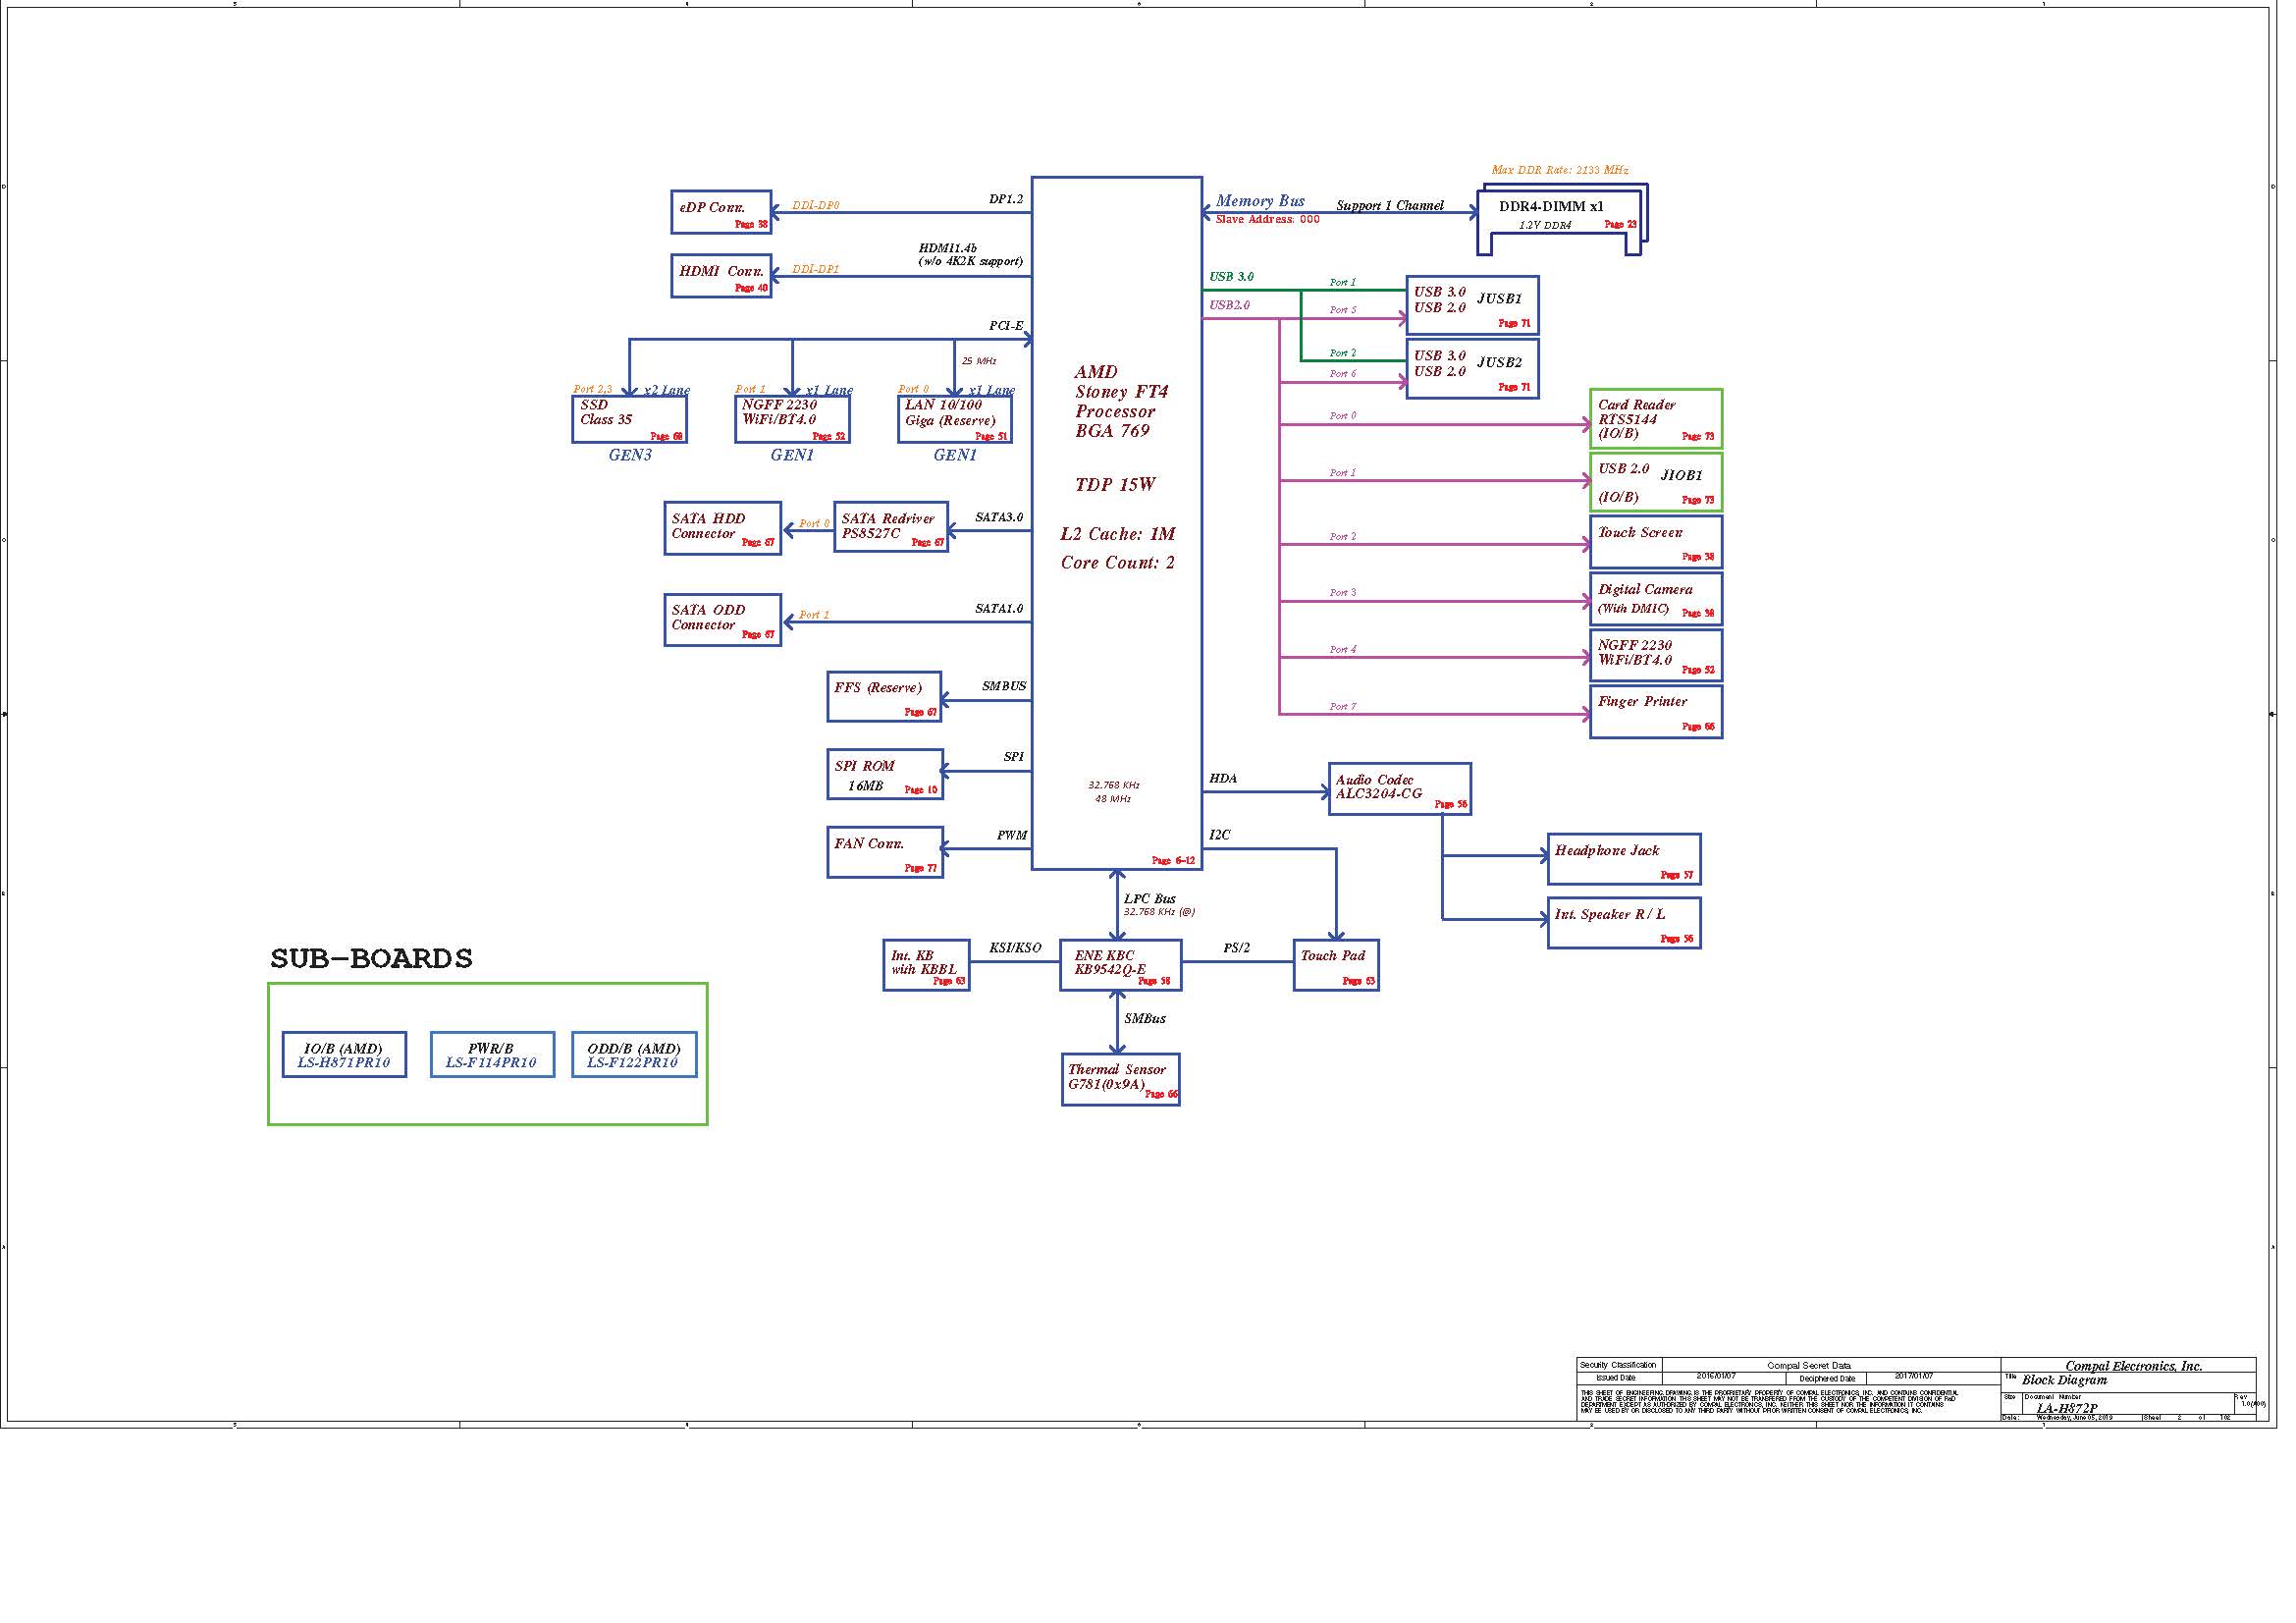2296x1623 pixels.
Task: Click the LPC Bus label
Action: point(1150,899)
